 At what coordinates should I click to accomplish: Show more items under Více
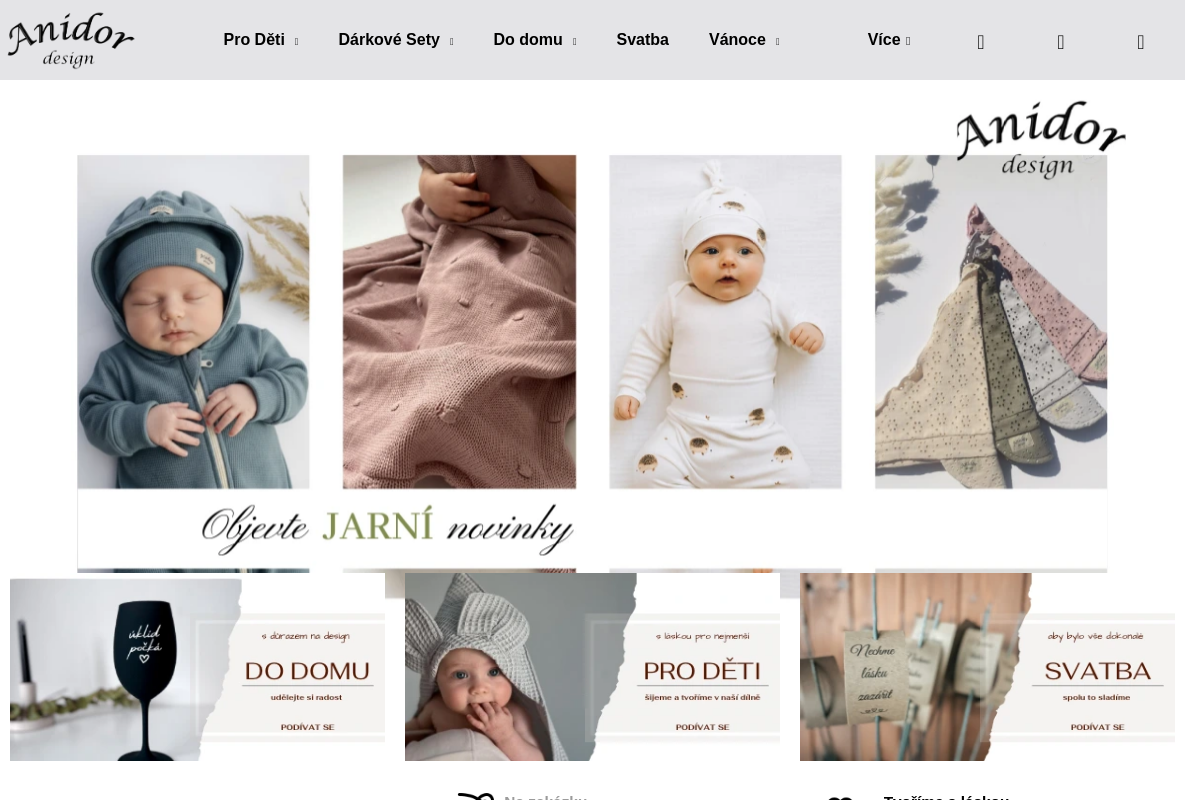click(x=888, y=40)
